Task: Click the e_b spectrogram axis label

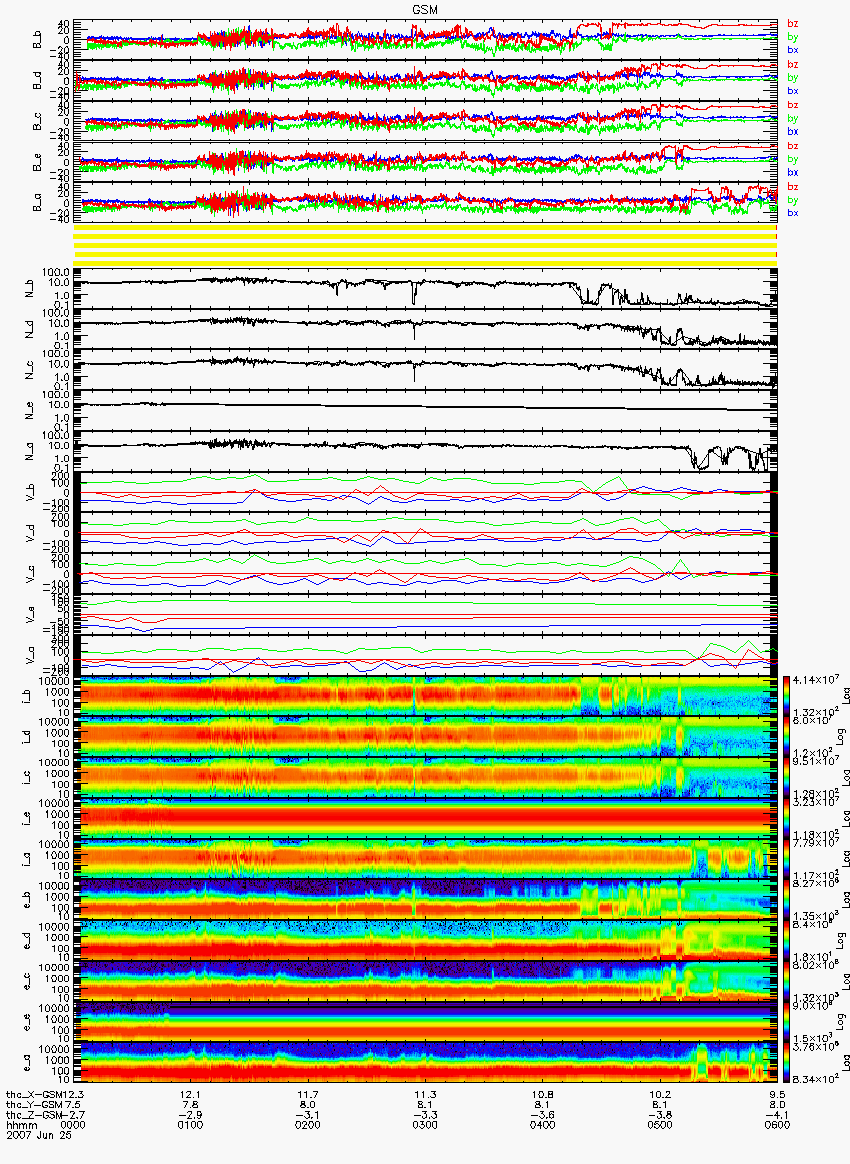Action: point(26,900)
